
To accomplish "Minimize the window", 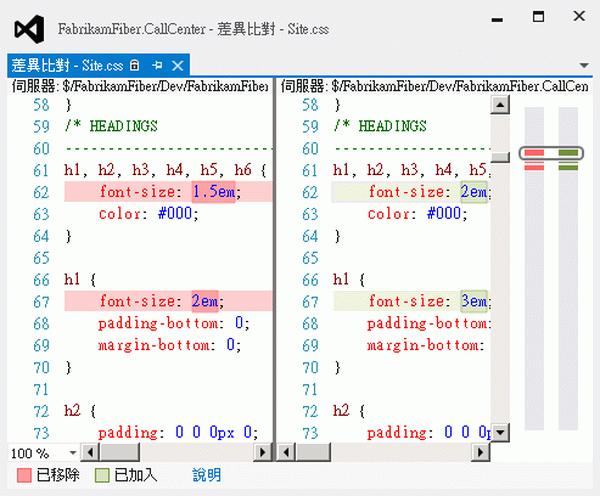I will pos(497,20).
